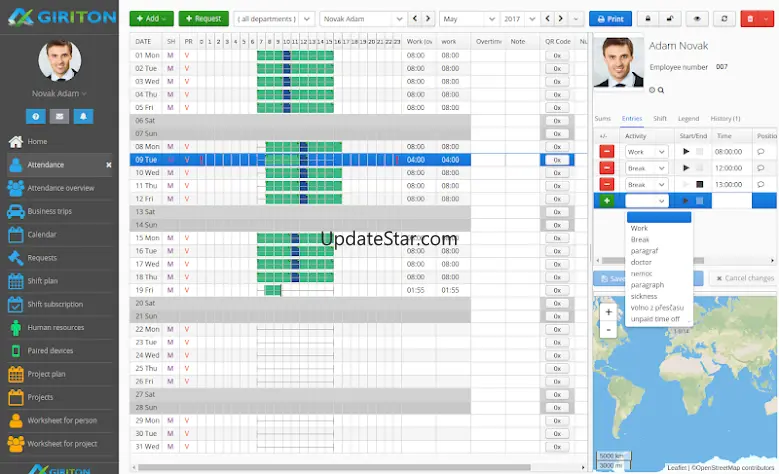Click the refresh icon in toolbar

click(724, 19)
